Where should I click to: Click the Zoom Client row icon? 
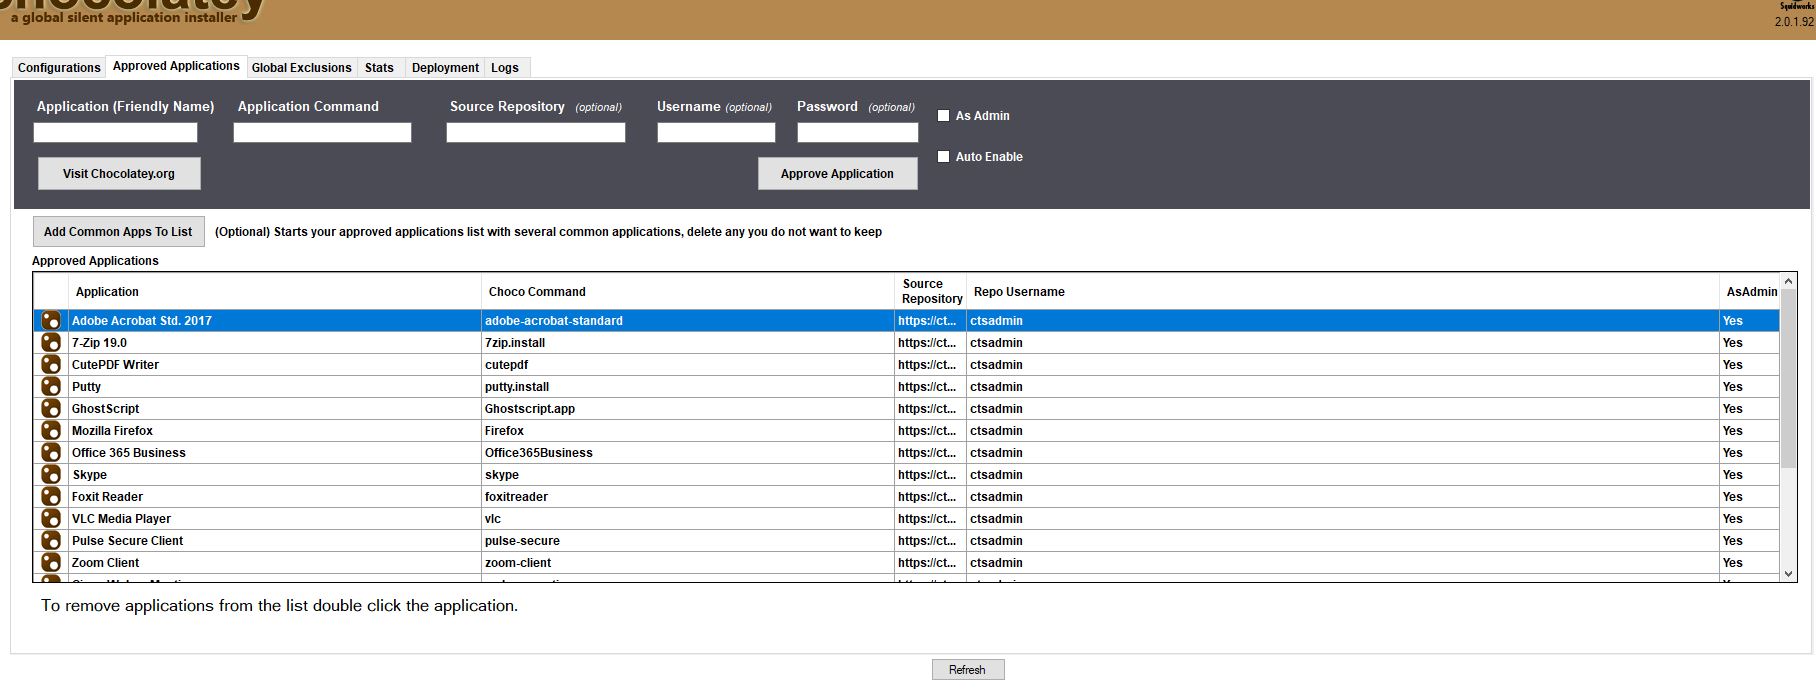(51, 563)
